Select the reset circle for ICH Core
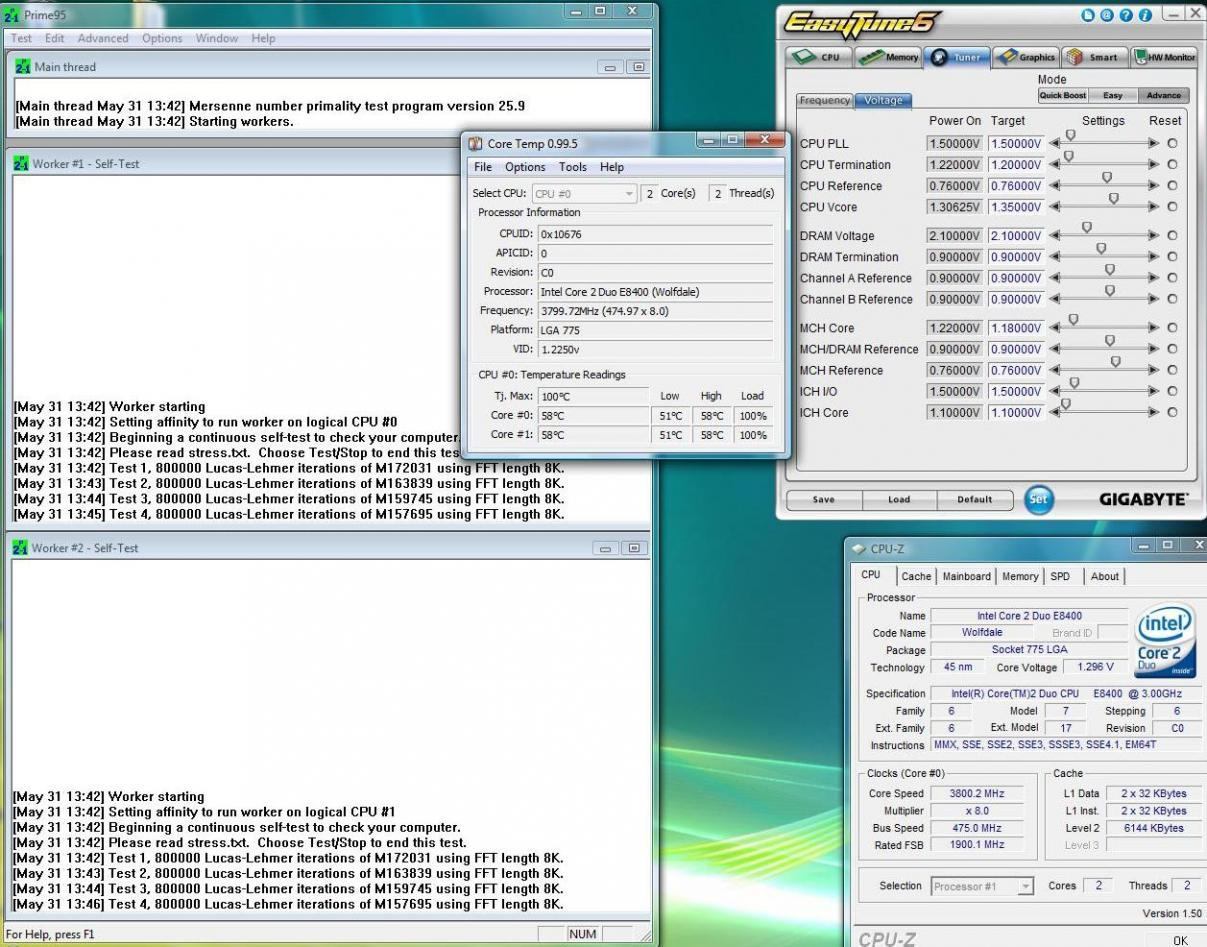 point(1172,412)
